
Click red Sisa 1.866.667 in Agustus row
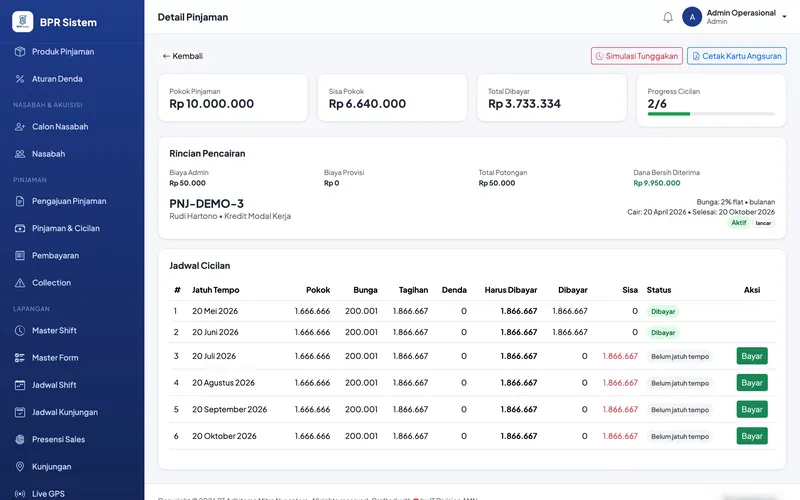(x=620, y=383)
